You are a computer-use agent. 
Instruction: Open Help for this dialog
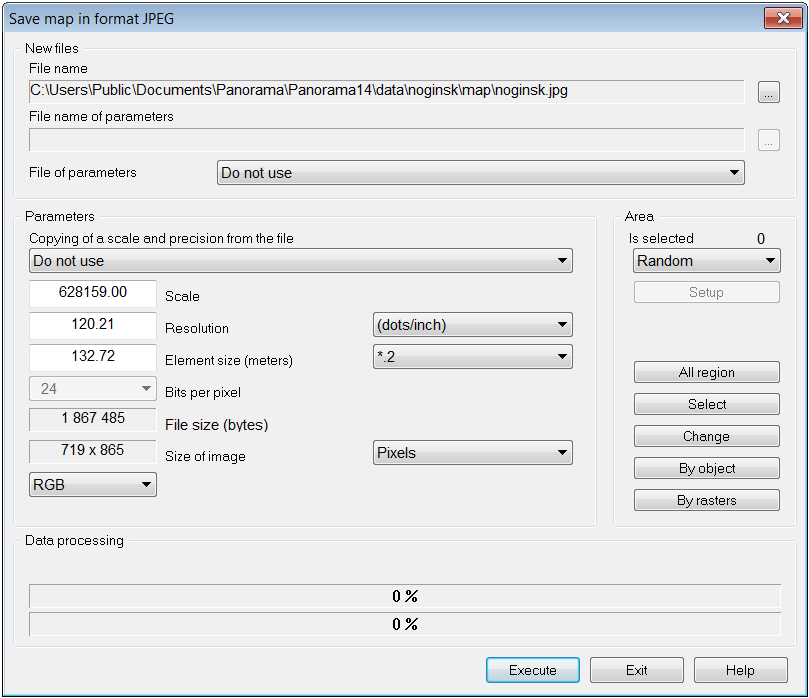740,670
